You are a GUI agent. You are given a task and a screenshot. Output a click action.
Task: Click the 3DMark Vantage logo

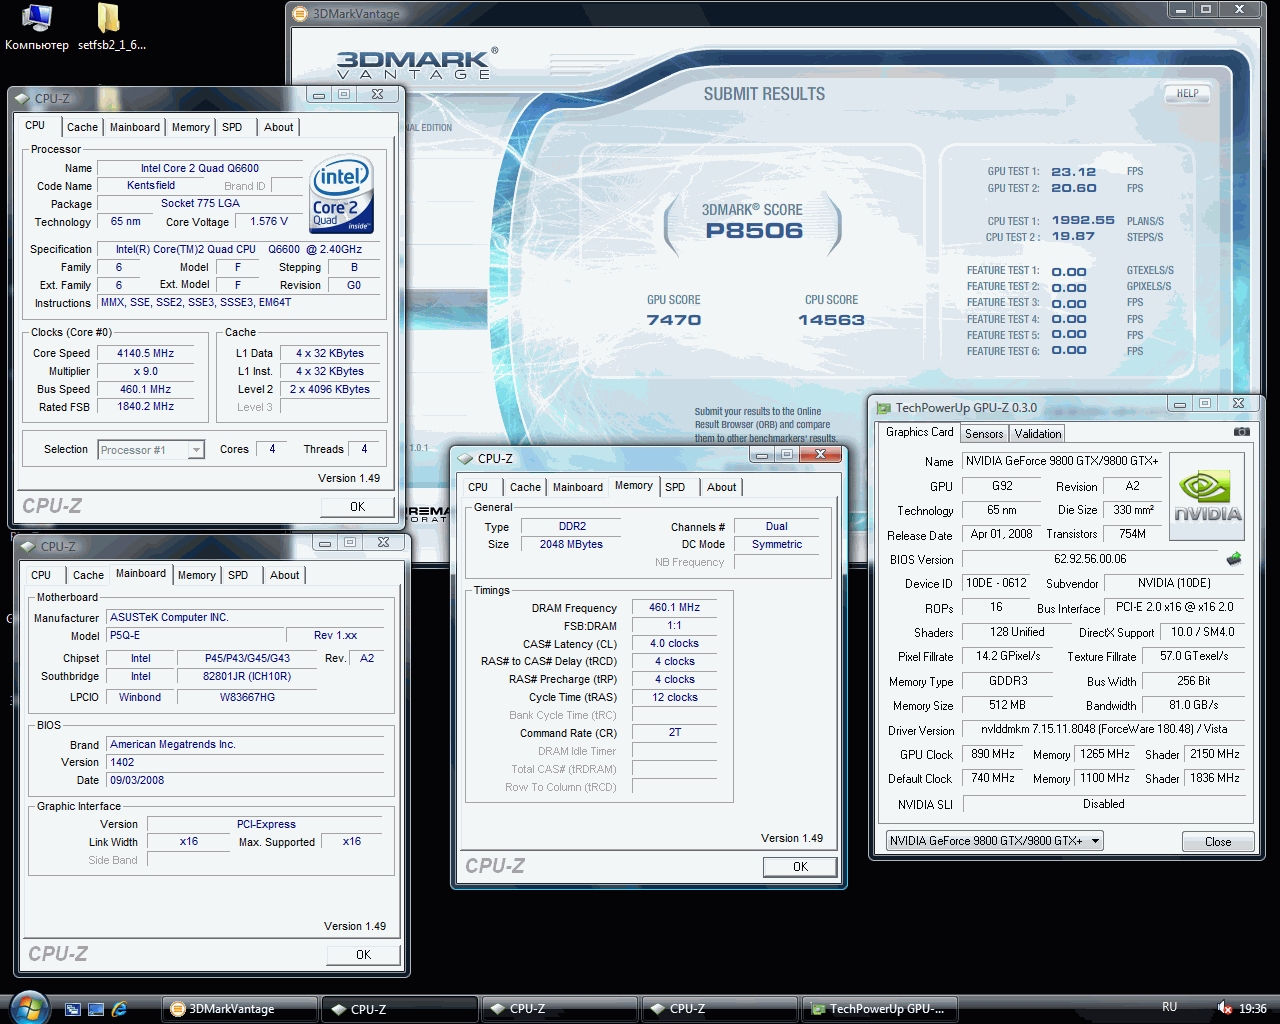tap(415, 64)
